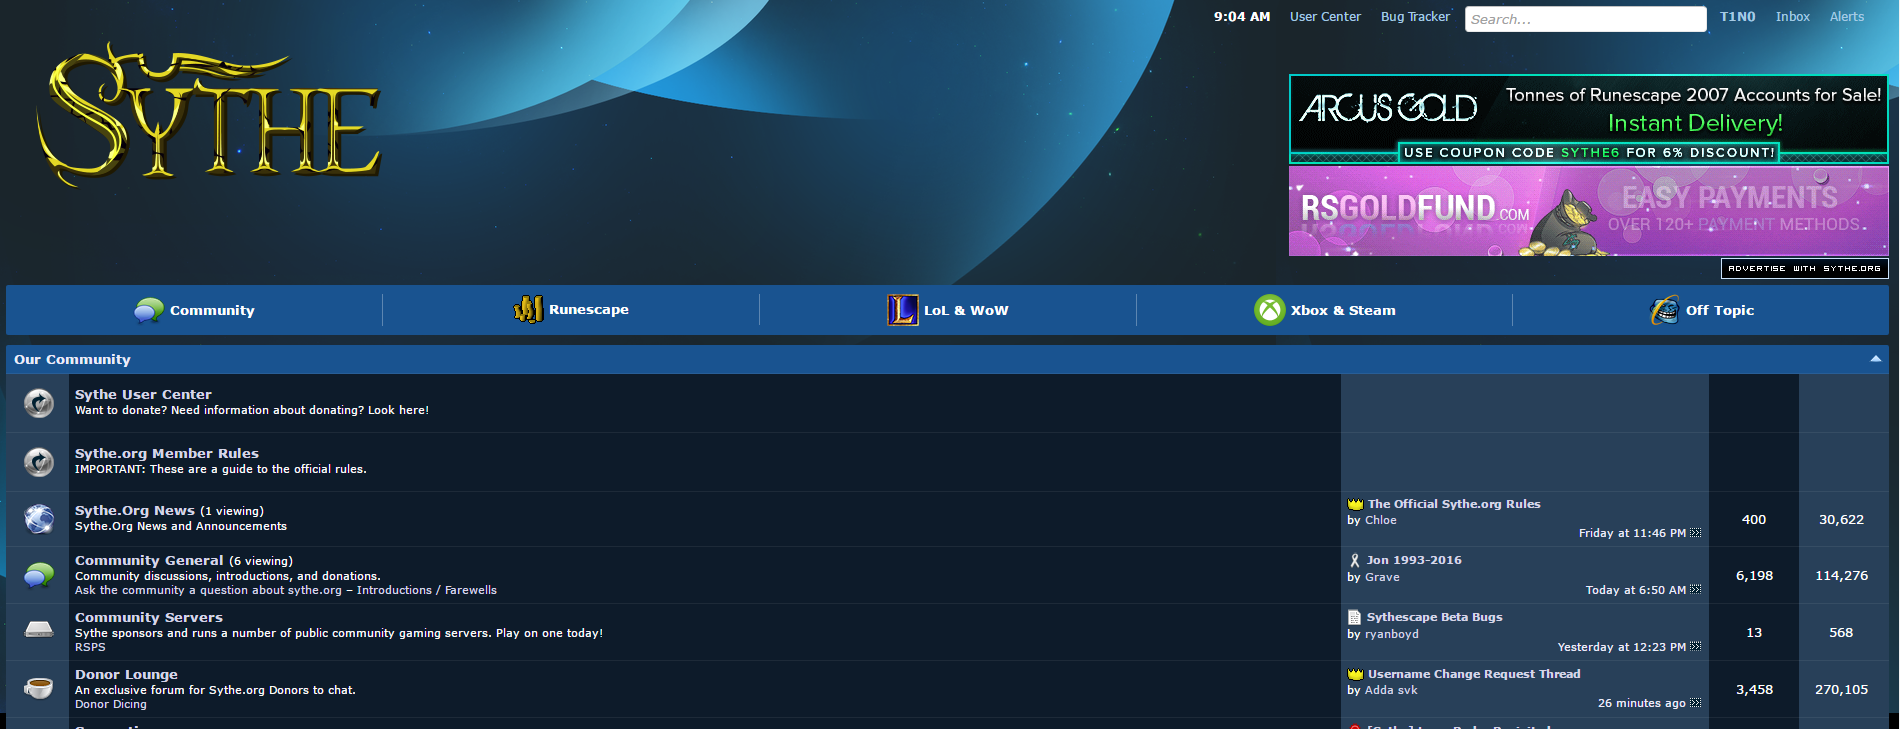The width and height of the screenshot is (1900, 729).
Task: Go to latest post icon for Yesterday 12:23 PM
Action: point(1695,647)
